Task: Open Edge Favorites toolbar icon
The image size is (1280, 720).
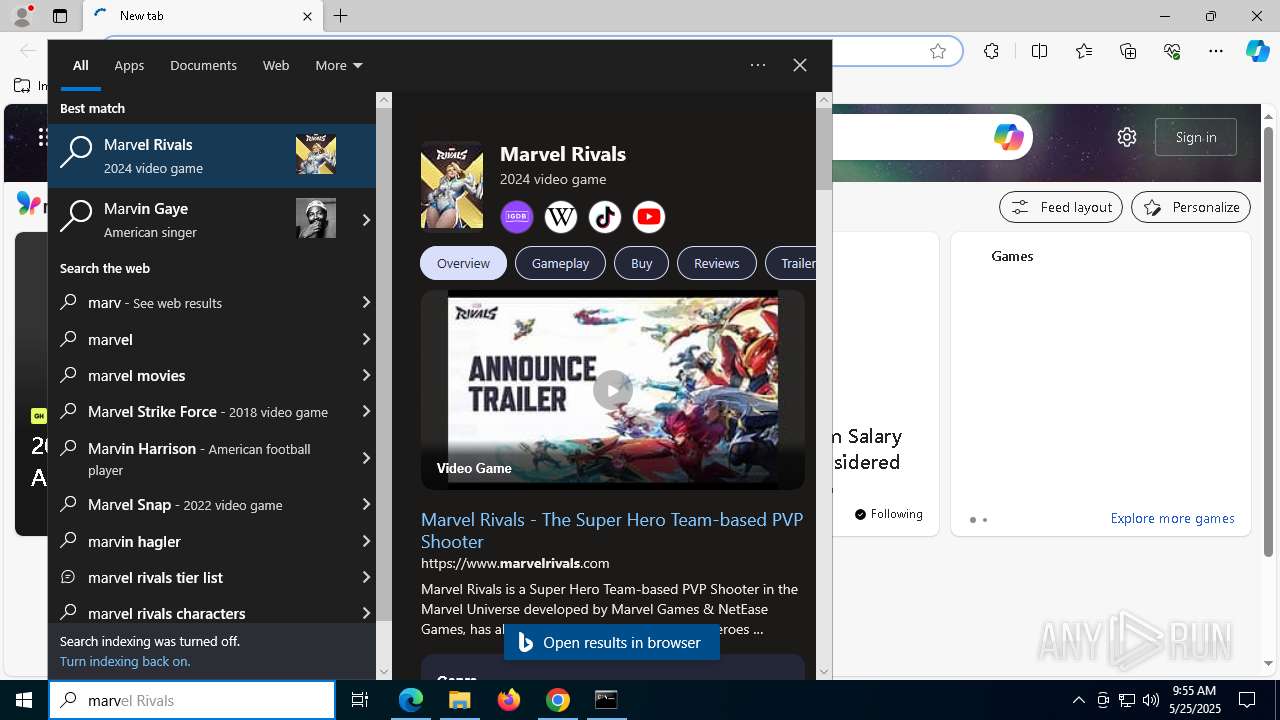Action: [x=1084, y=51]
